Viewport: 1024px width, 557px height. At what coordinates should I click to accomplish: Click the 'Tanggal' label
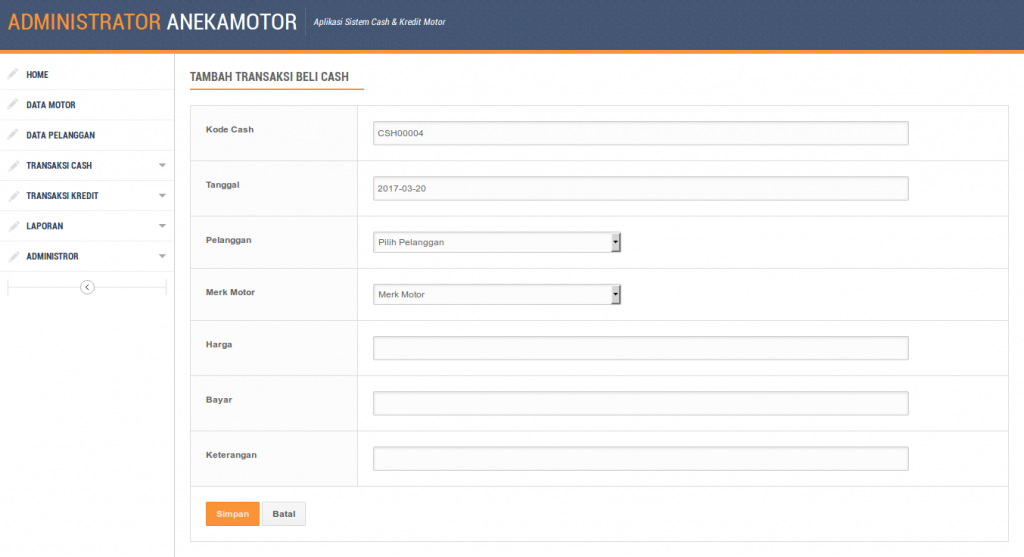pyautogui.click(x=223, y=185)
